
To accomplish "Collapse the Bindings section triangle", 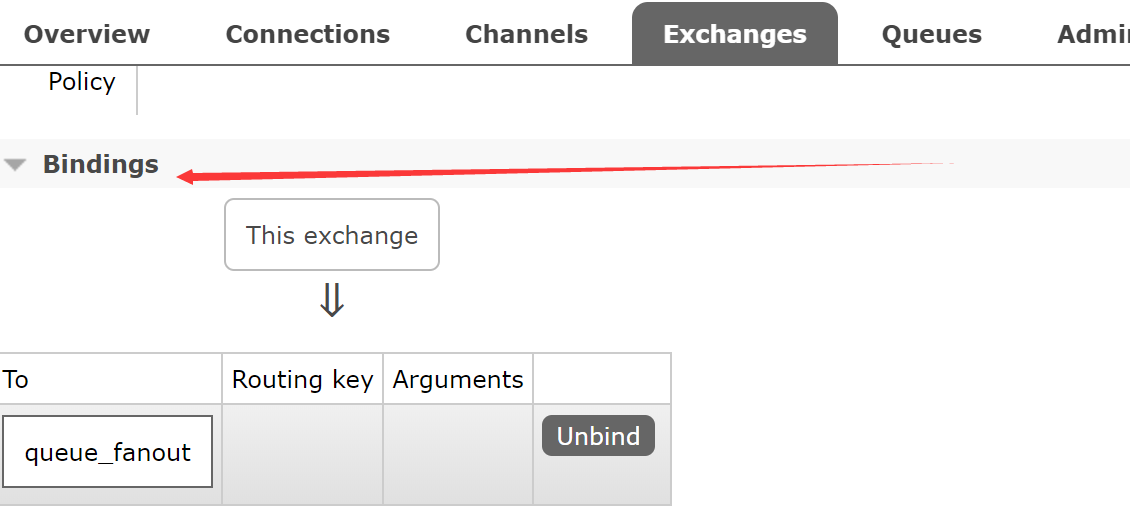I will point(15,165).
